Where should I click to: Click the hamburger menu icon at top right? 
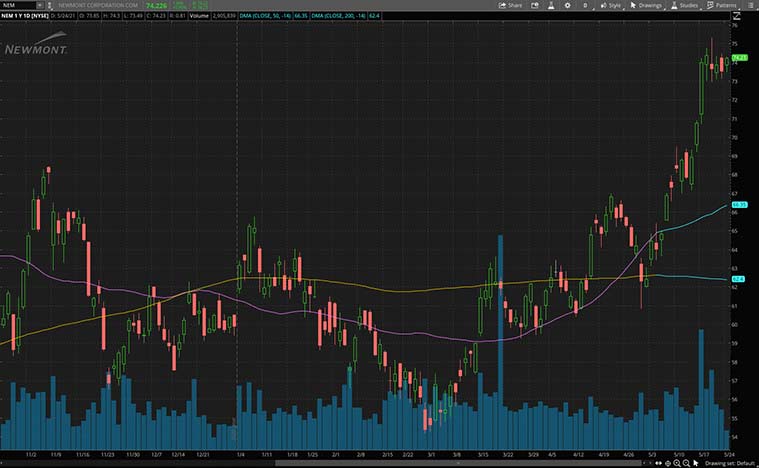tap(749, 5)
